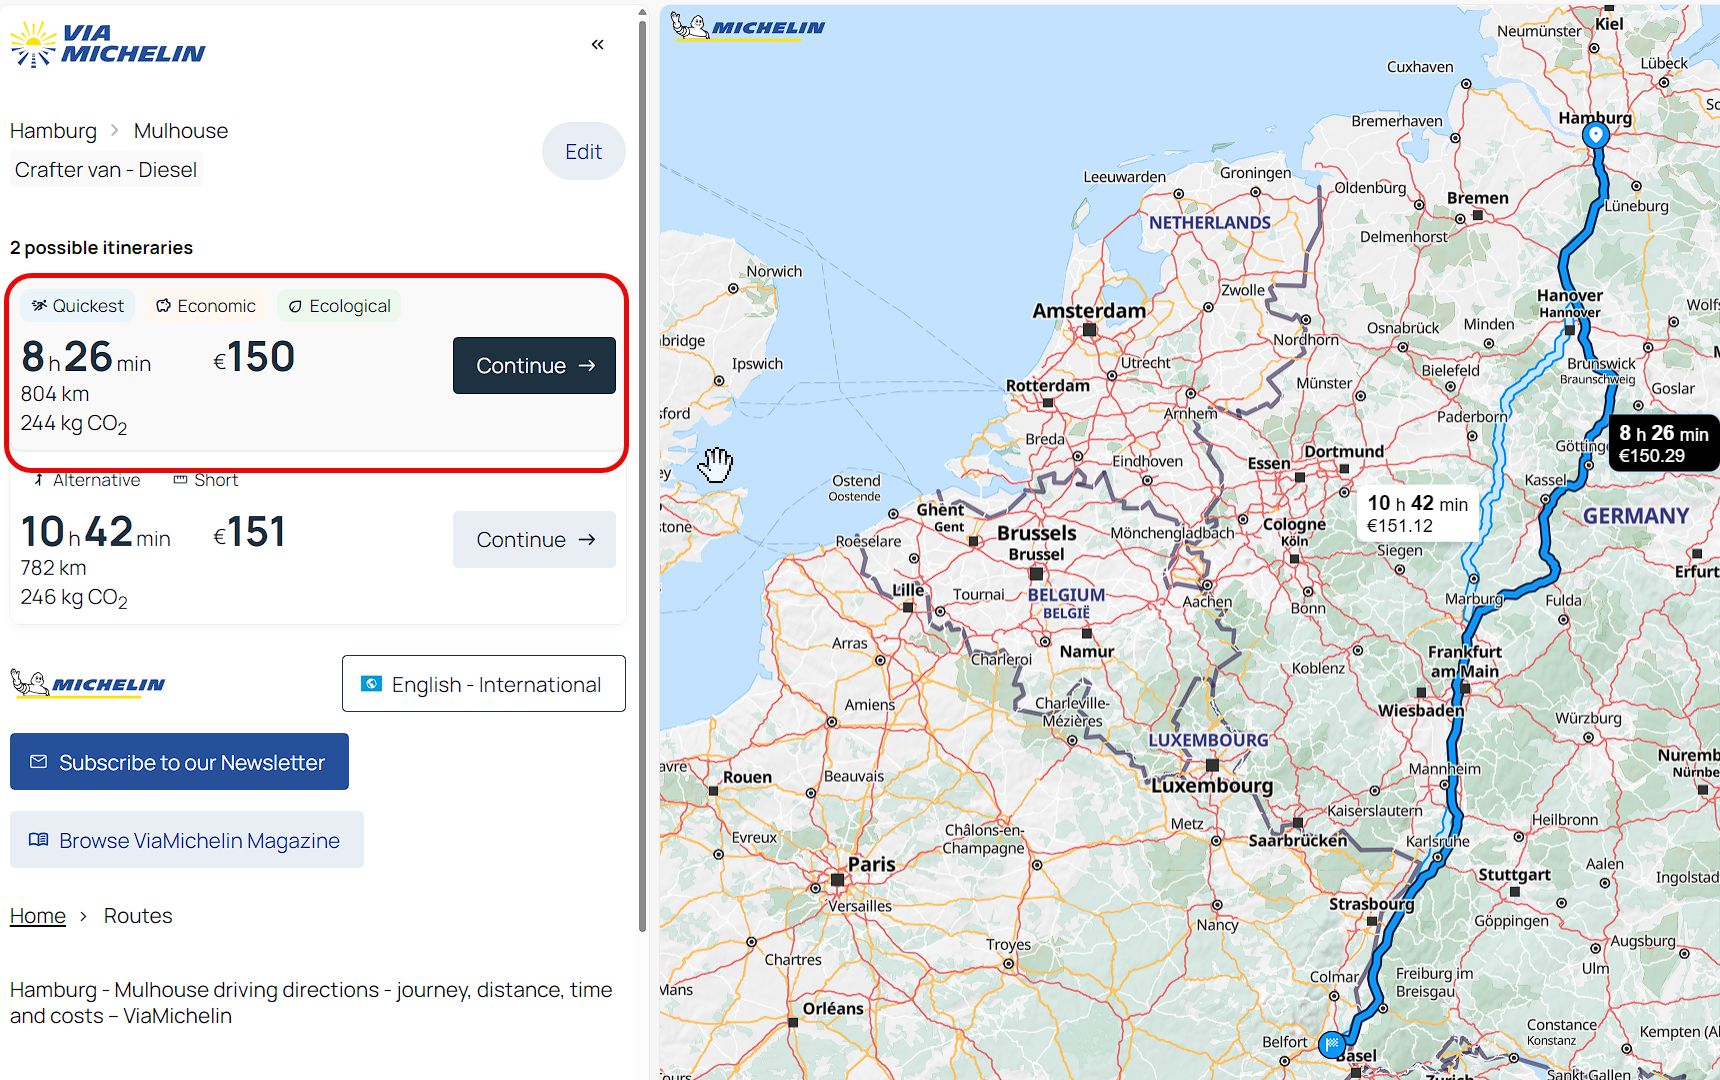Click the destination flag marker near Basel

coord(1332,1045)
